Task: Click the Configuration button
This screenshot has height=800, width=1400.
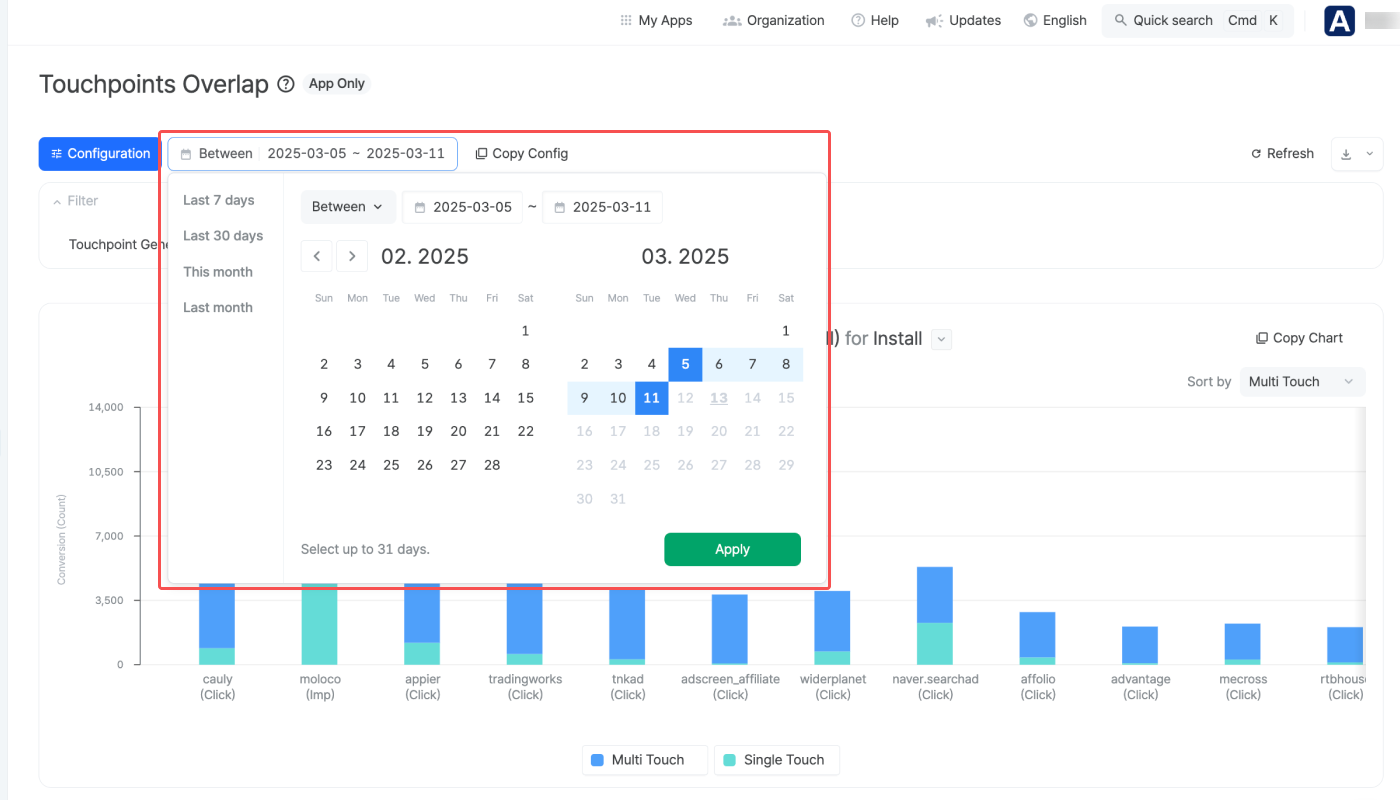Action: 99,153
